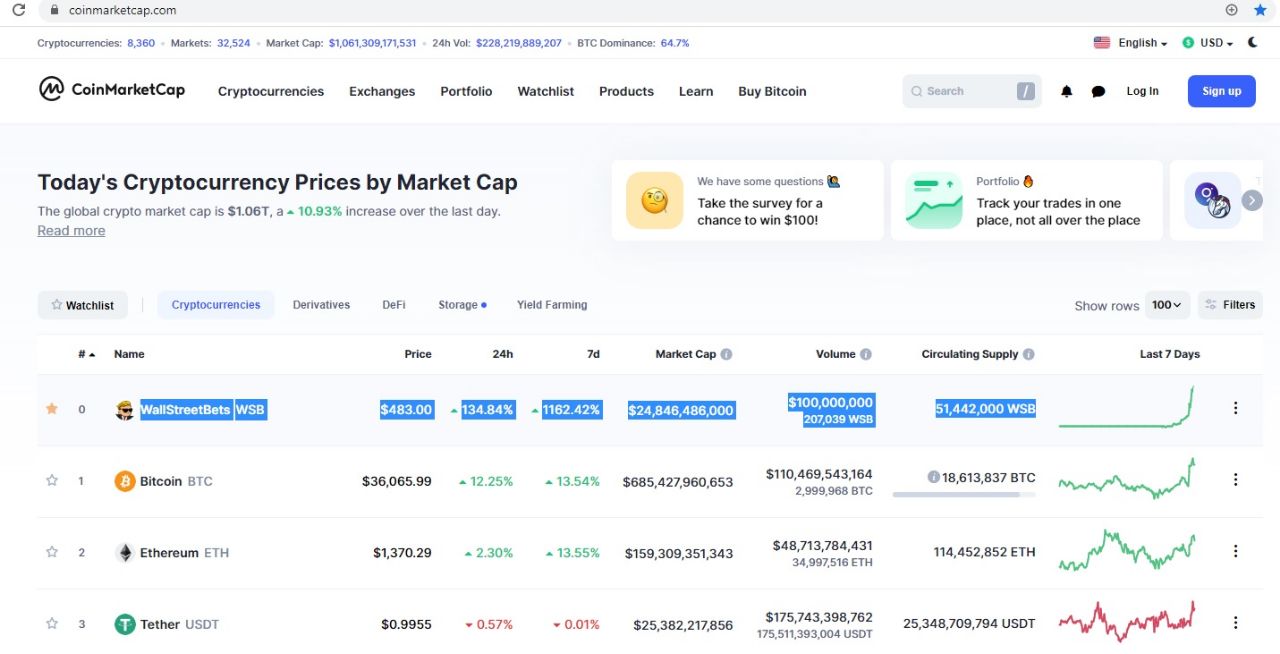The height and width of the screenshot is (654, 1280).
Task: Click the Tether coin logo
Action: coord(125,624)
